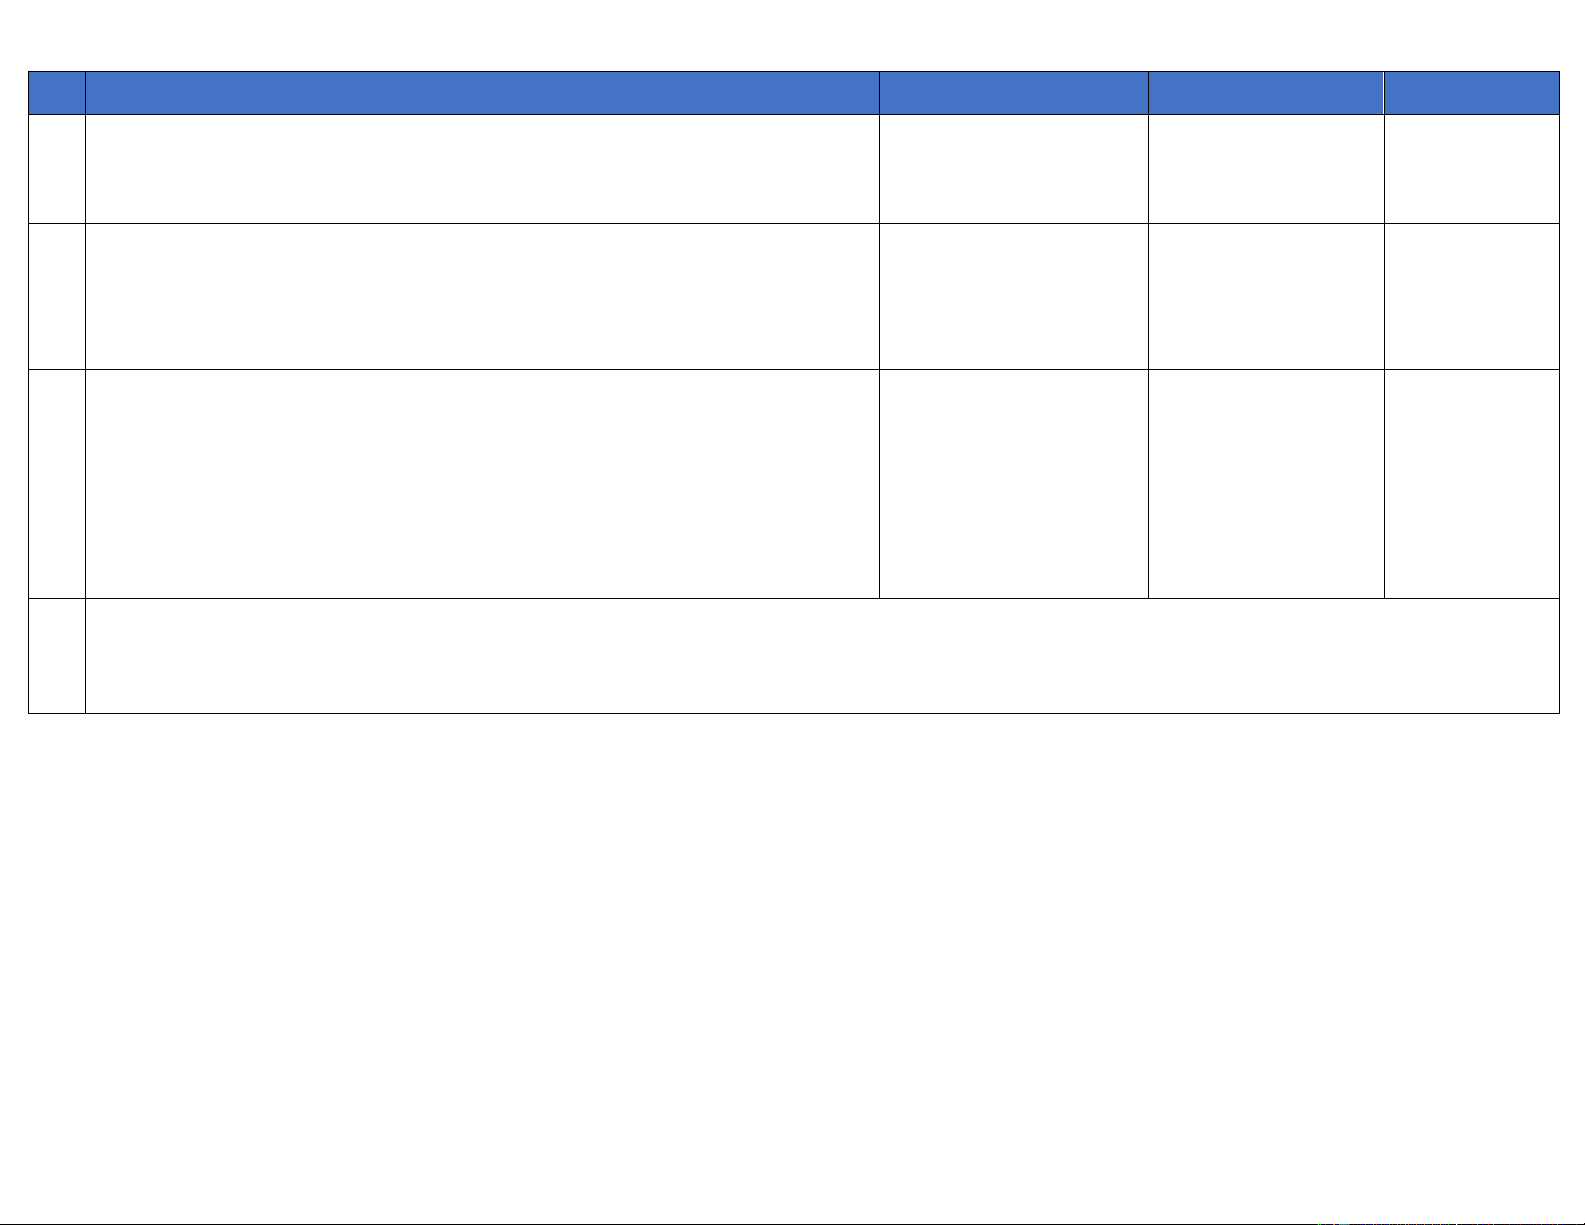Click second white row's fourth column cell
The width and height of the screenshot is (1585, 1225).
1266,296
